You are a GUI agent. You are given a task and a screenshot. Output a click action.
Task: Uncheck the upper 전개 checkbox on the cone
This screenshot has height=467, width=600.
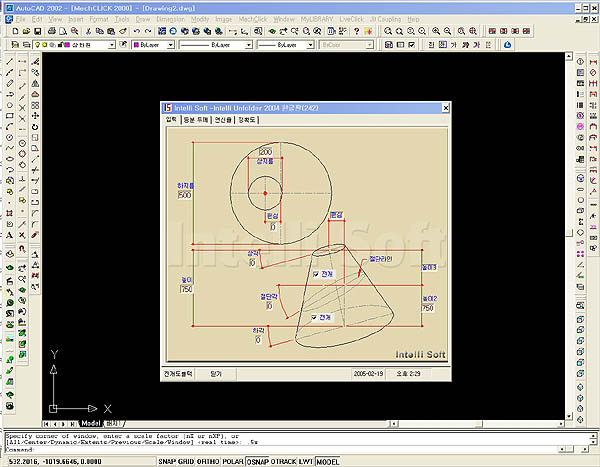pyautogui.click(x=316, y=274)
